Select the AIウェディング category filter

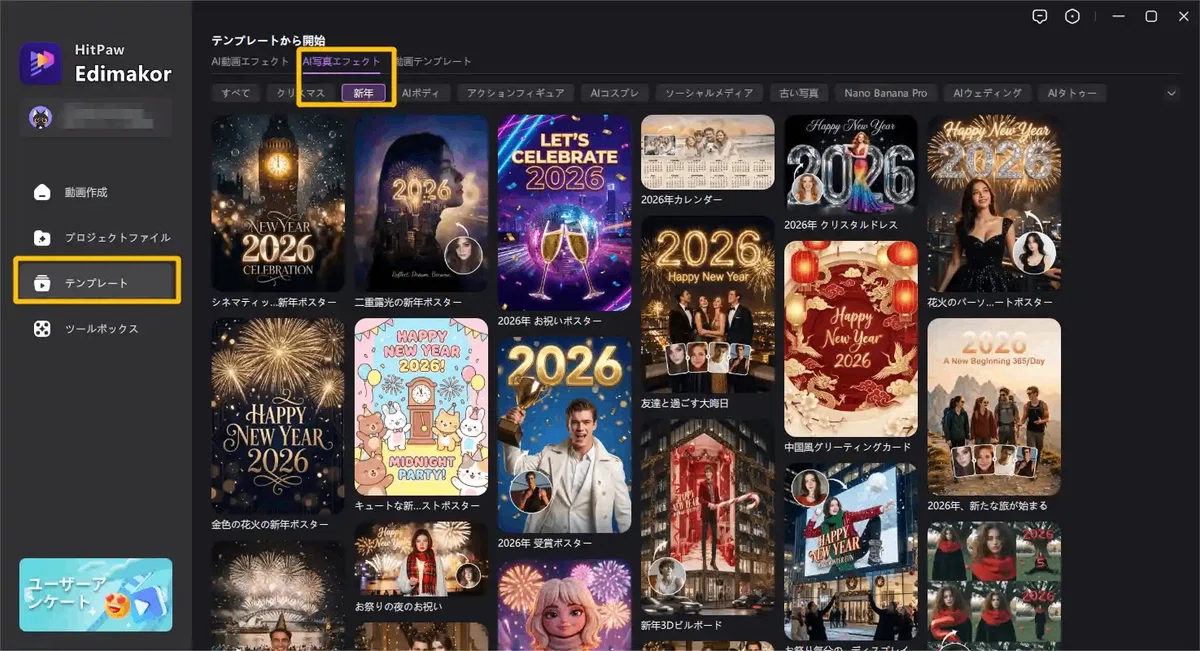click(987, 93)
